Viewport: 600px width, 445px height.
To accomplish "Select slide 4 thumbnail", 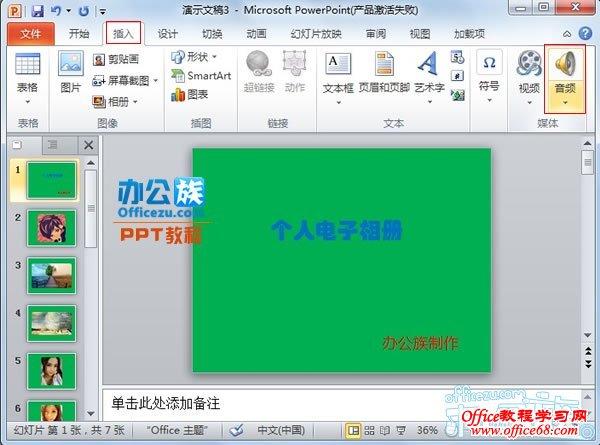I will 52,323.
